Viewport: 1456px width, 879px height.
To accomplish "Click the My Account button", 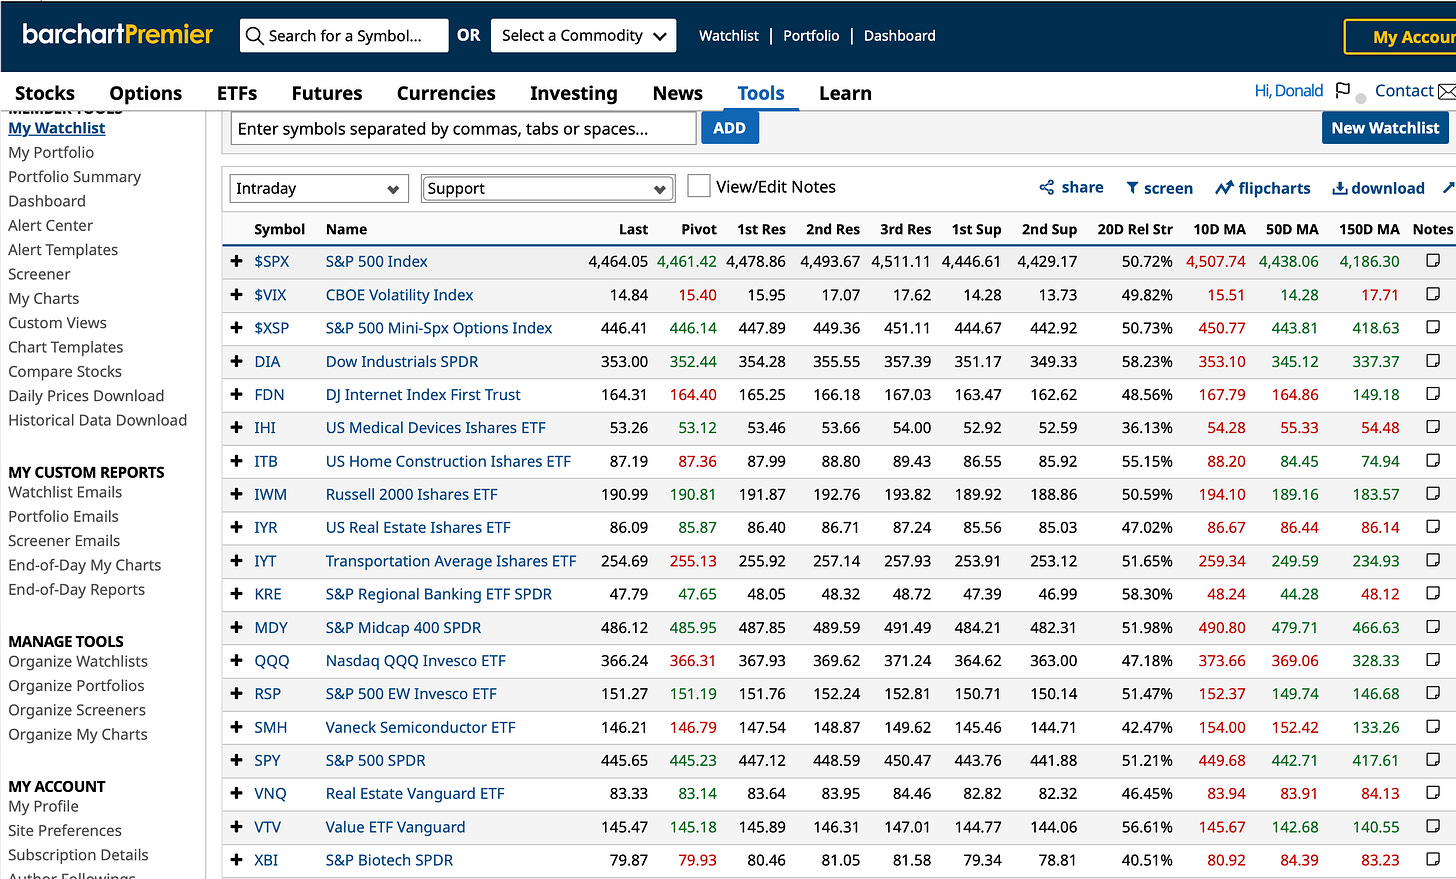I will click(1400, 37).
